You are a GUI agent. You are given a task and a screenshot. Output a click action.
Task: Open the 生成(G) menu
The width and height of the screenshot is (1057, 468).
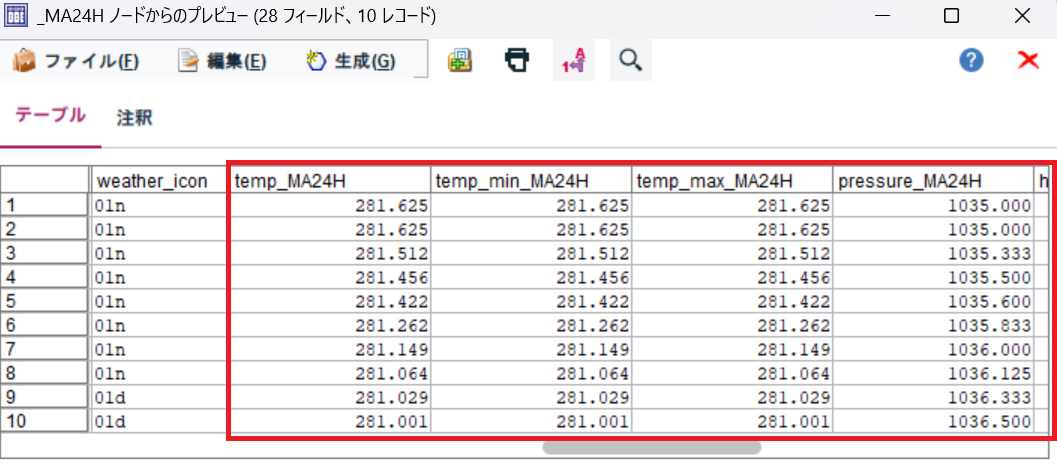[x=351, y=61]
